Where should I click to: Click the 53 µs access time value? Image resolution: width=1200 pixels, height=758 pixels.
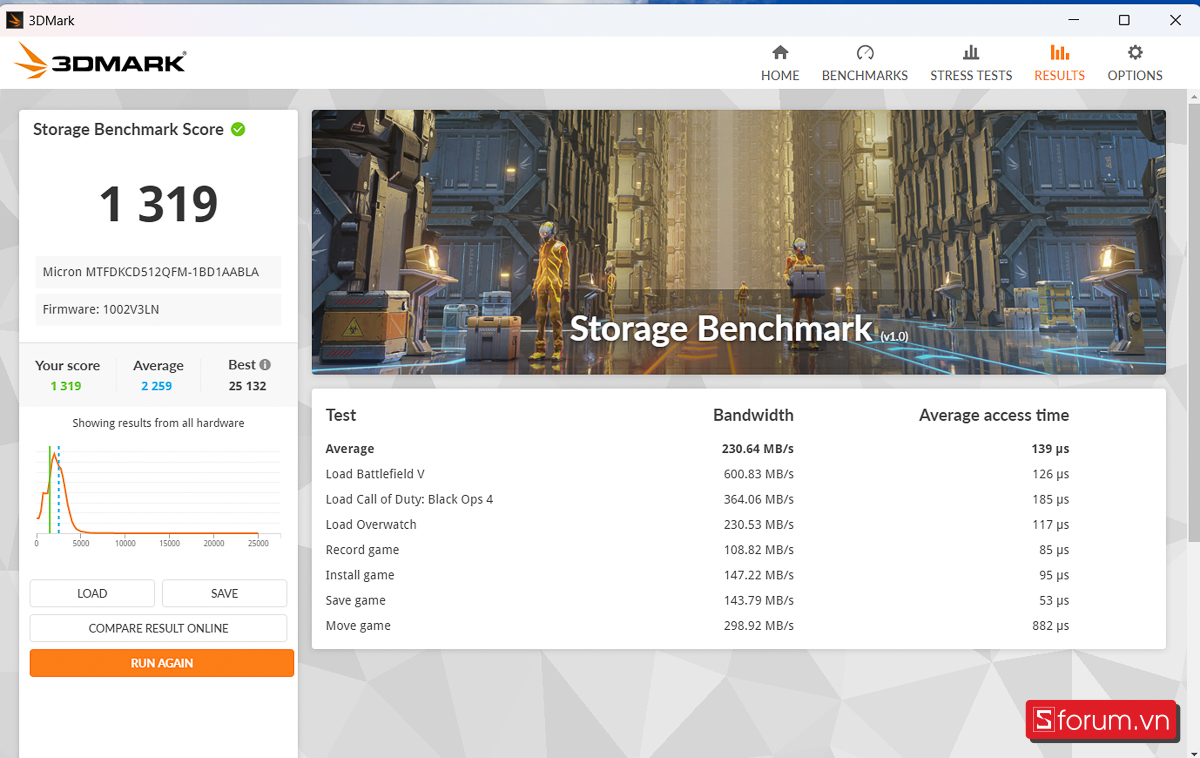pos(1054,600)
